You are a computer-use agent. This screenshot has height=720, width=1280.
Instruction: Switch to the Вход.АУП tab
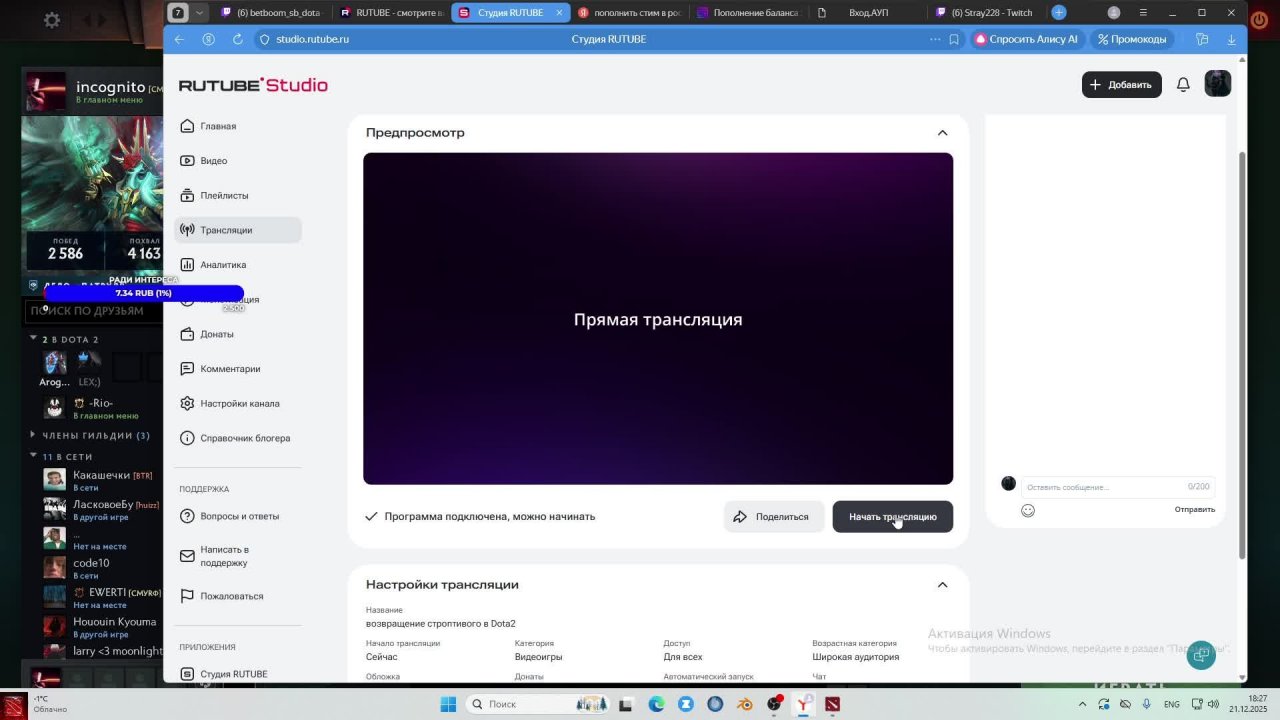click(x=868, y=13)
